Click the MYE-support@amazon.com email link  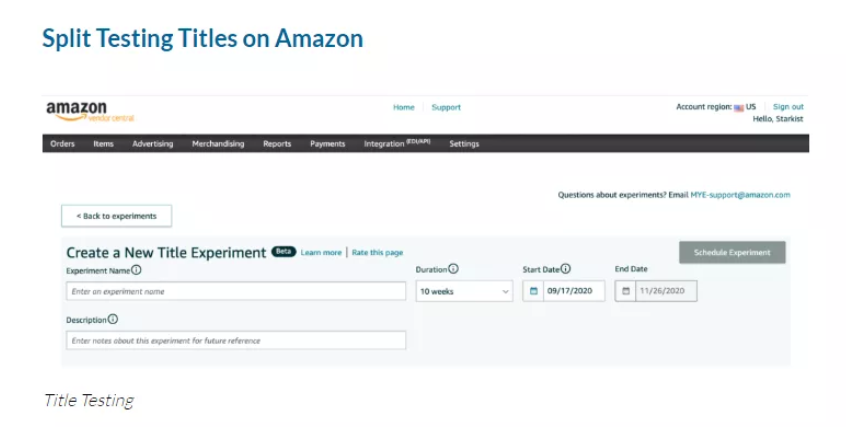point(740,195)
